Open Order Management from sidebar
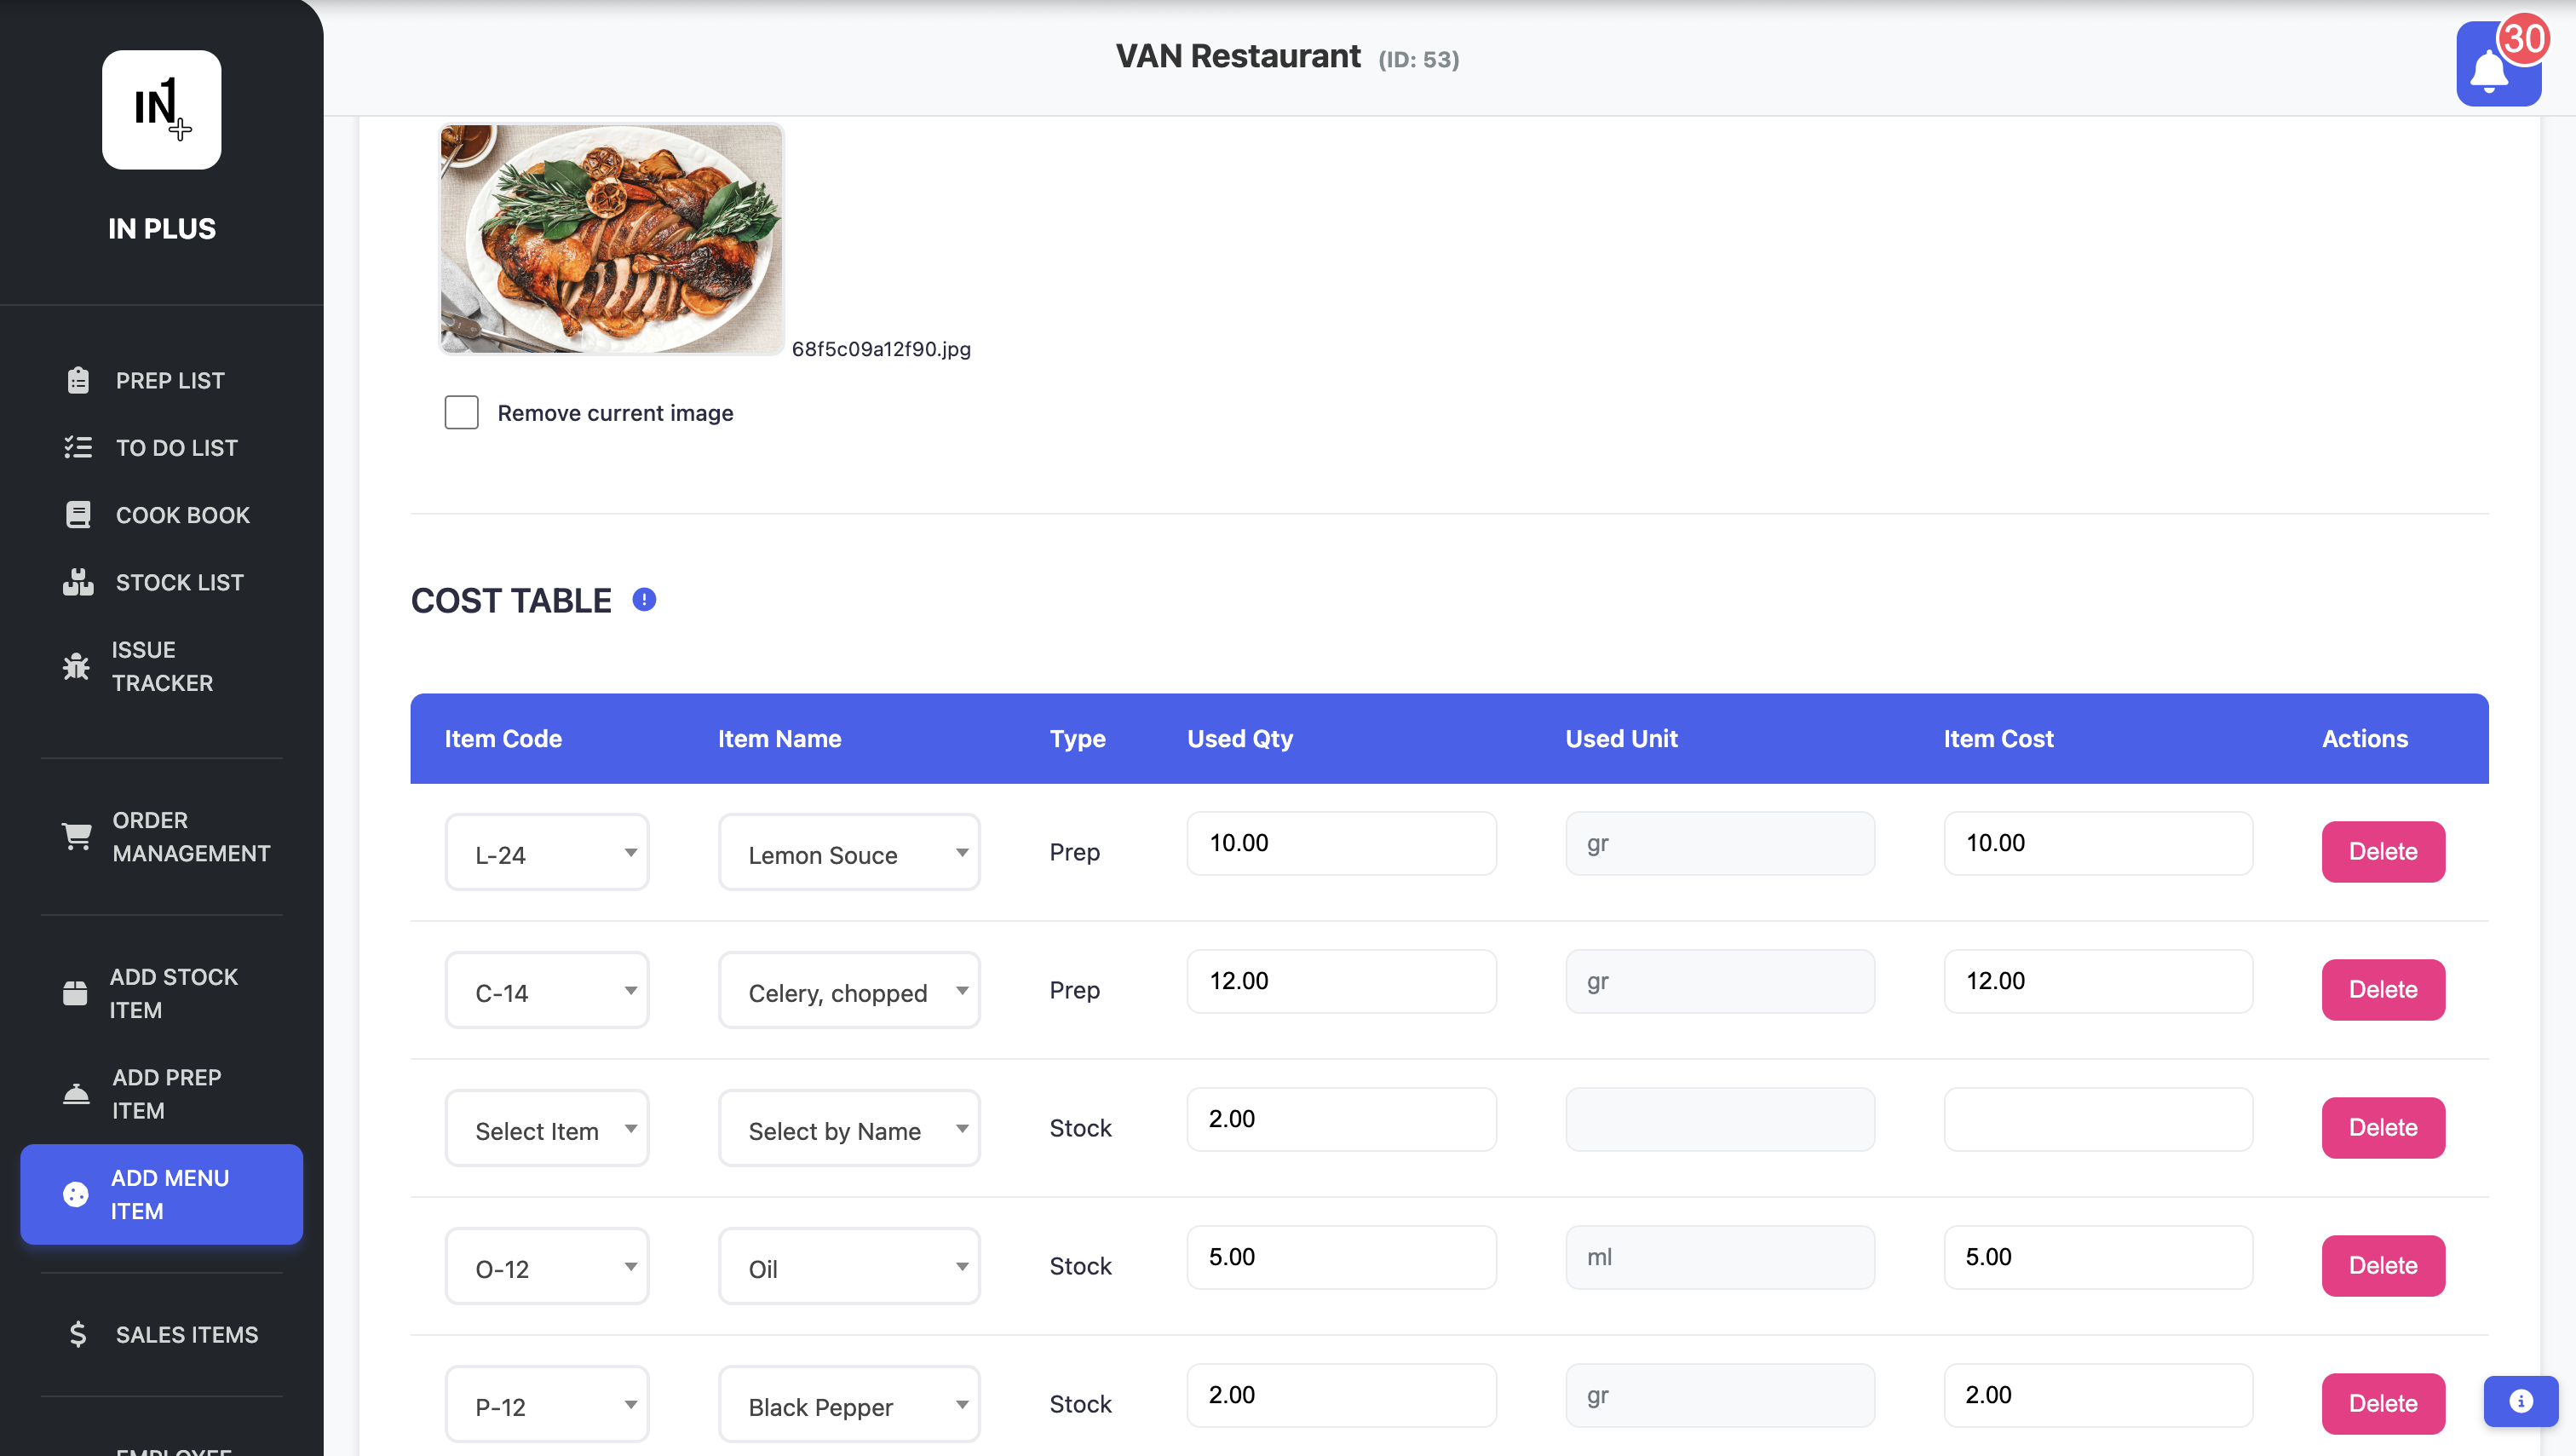This screenshot has height=1456, width=2576. click(x=191, y=836)
